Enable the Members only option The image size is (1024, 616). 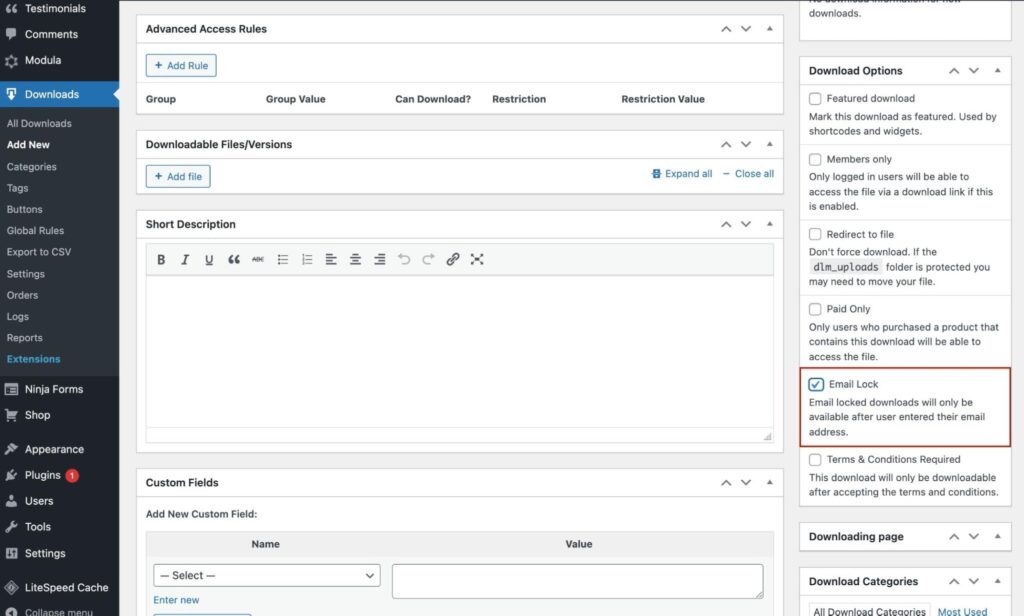816,159
